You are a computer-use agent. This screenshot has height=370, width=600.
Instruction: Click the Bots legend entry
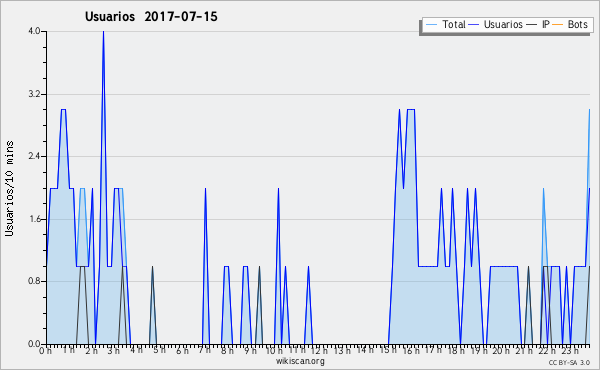[x=570, y=24]
